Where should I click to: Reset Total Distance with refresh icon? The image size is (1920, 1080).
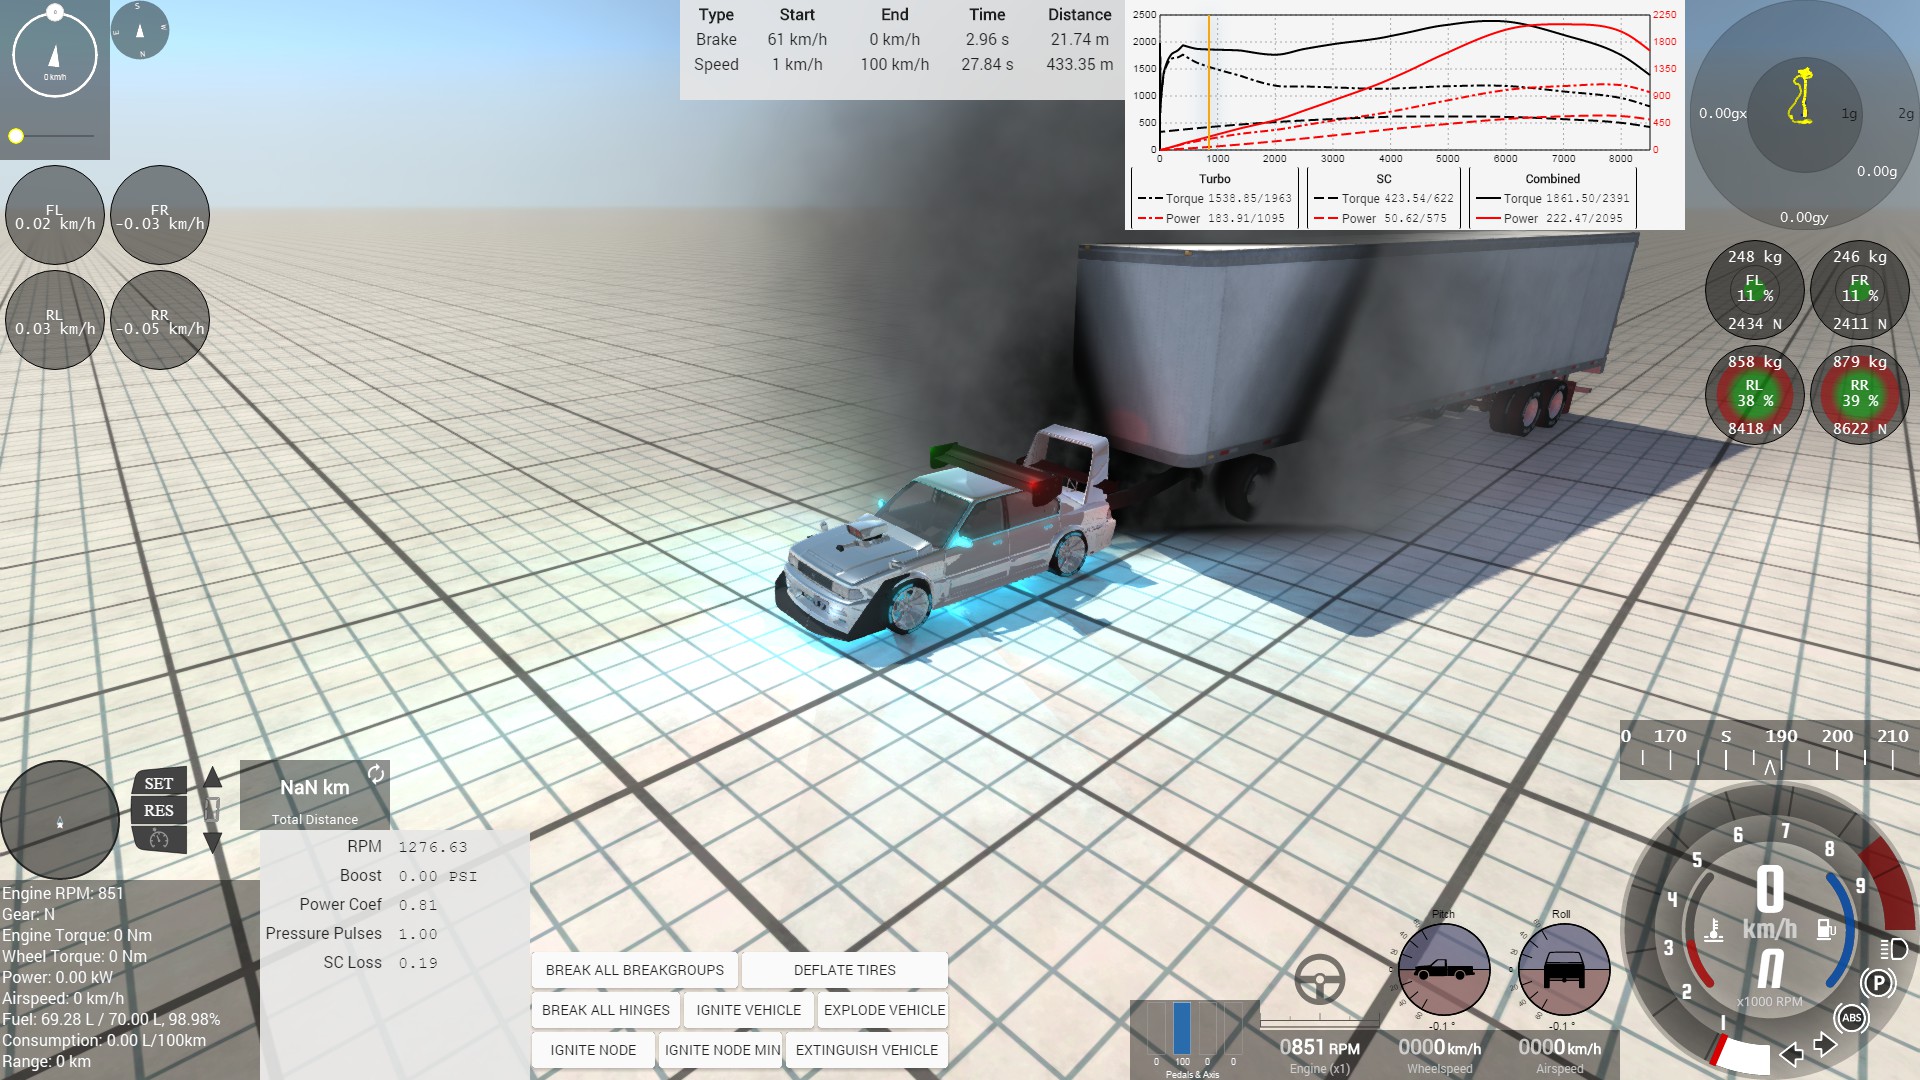coord(376,774)
